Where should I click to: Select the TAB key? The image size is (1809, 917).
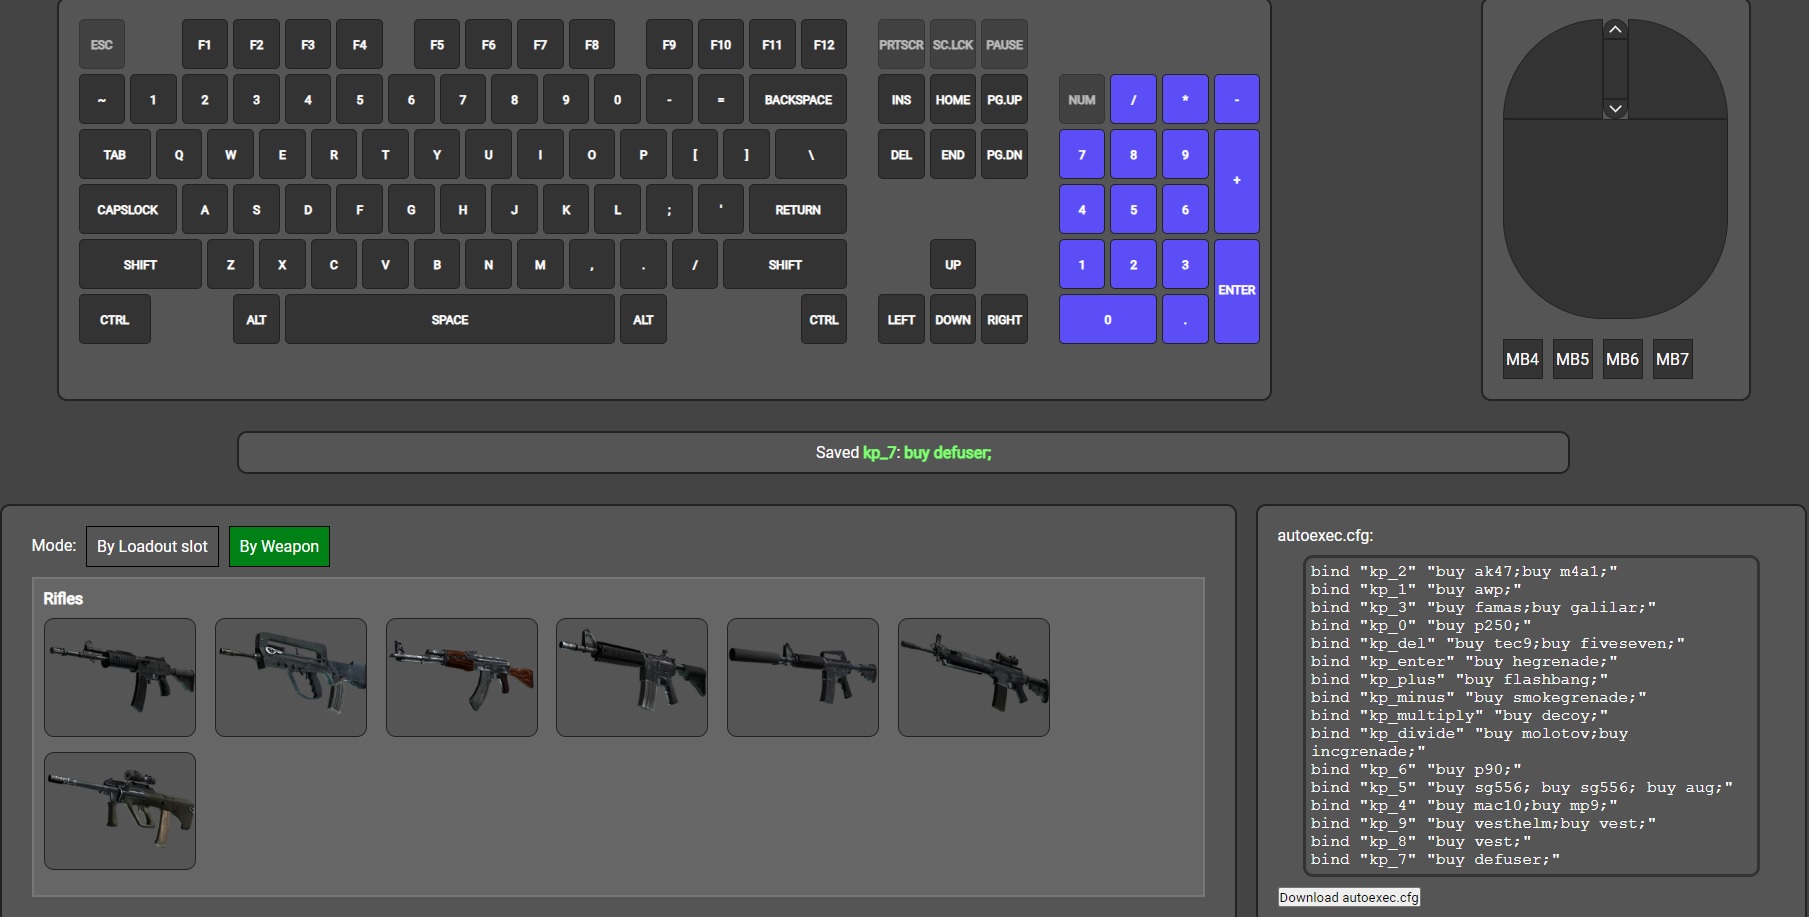(x=115, y=155)
